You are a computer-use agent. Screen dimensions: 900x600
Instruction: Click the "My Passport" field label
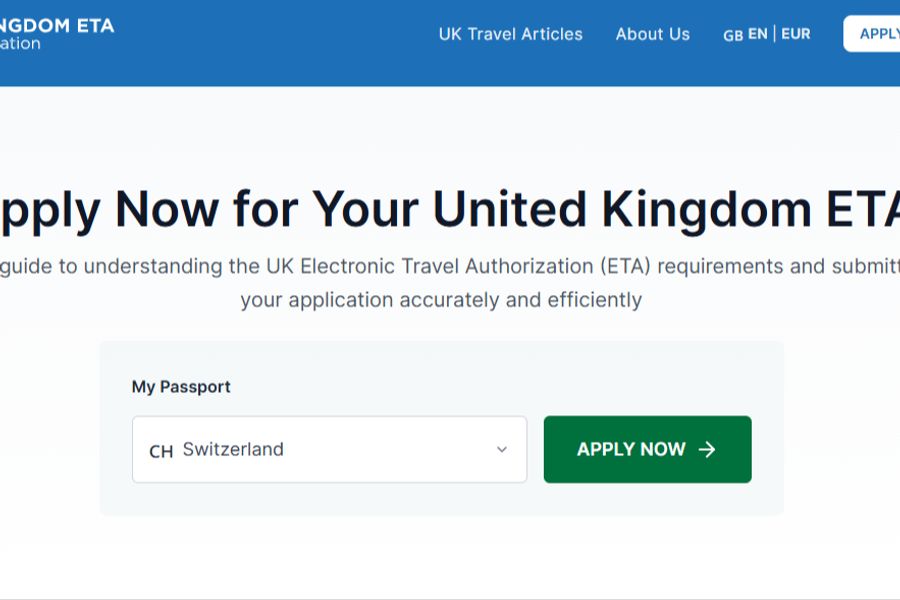point(181,387)
